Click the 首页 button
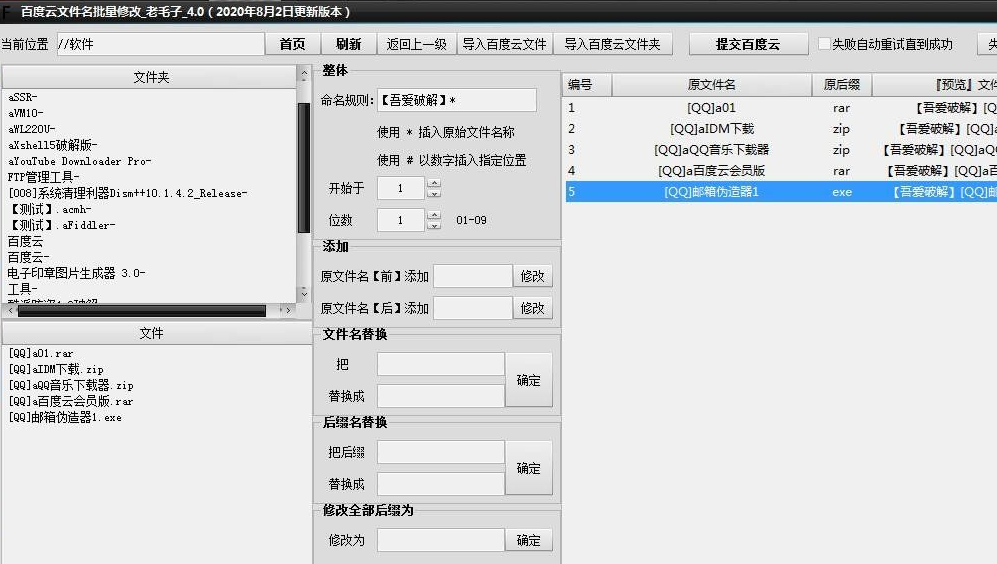This screenshot has height=564, width=997. [x=292, y=44]
